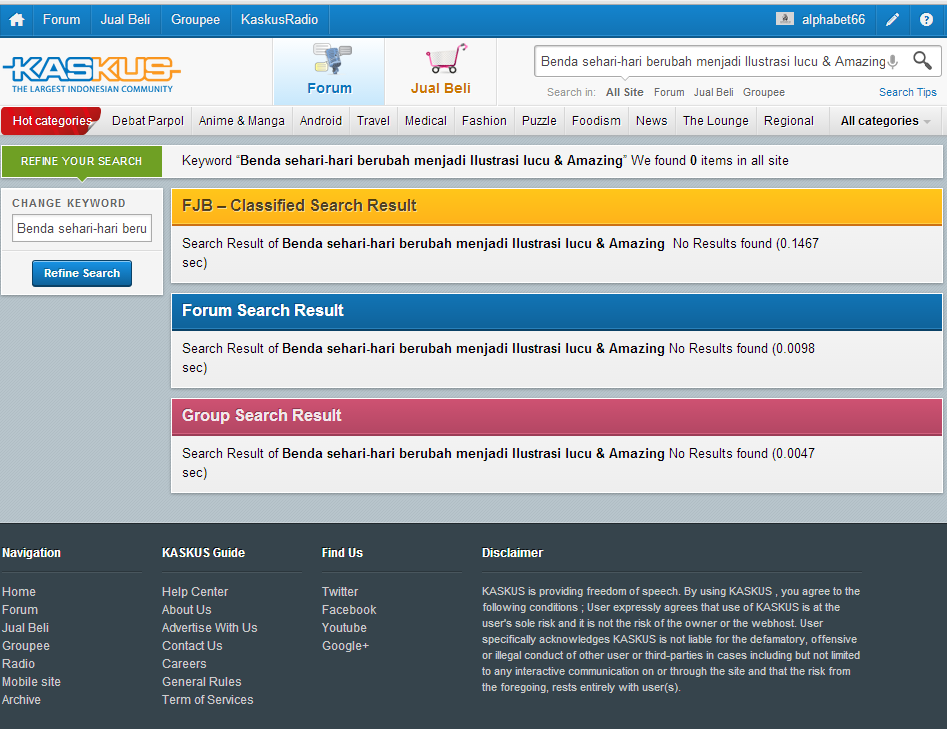947x729 pixels.
Task: Click the KASKUS logo
Action: 91,74
